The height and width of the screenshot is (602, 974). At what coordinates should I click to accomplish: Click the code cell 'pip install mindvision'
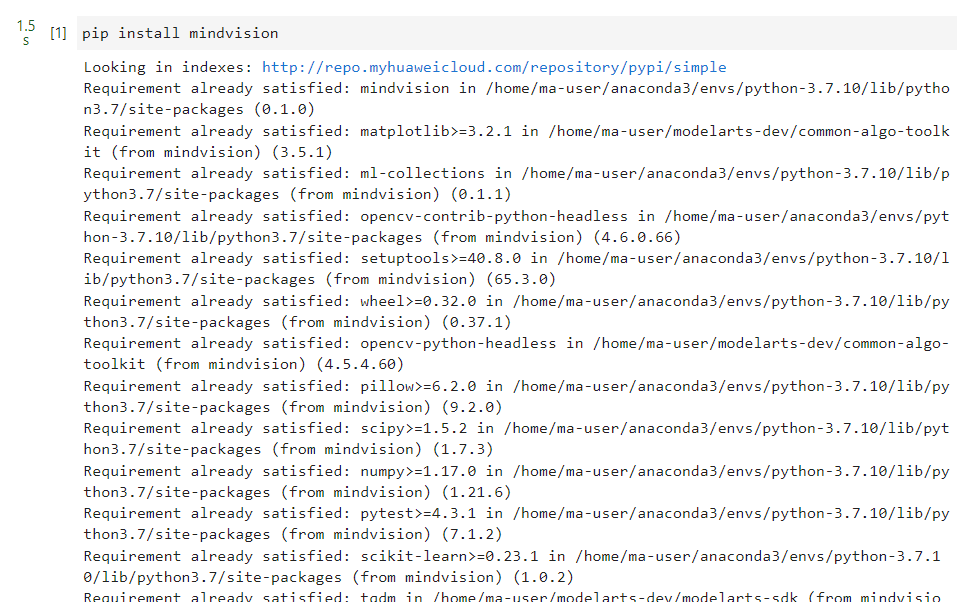(x=517, y=34)
